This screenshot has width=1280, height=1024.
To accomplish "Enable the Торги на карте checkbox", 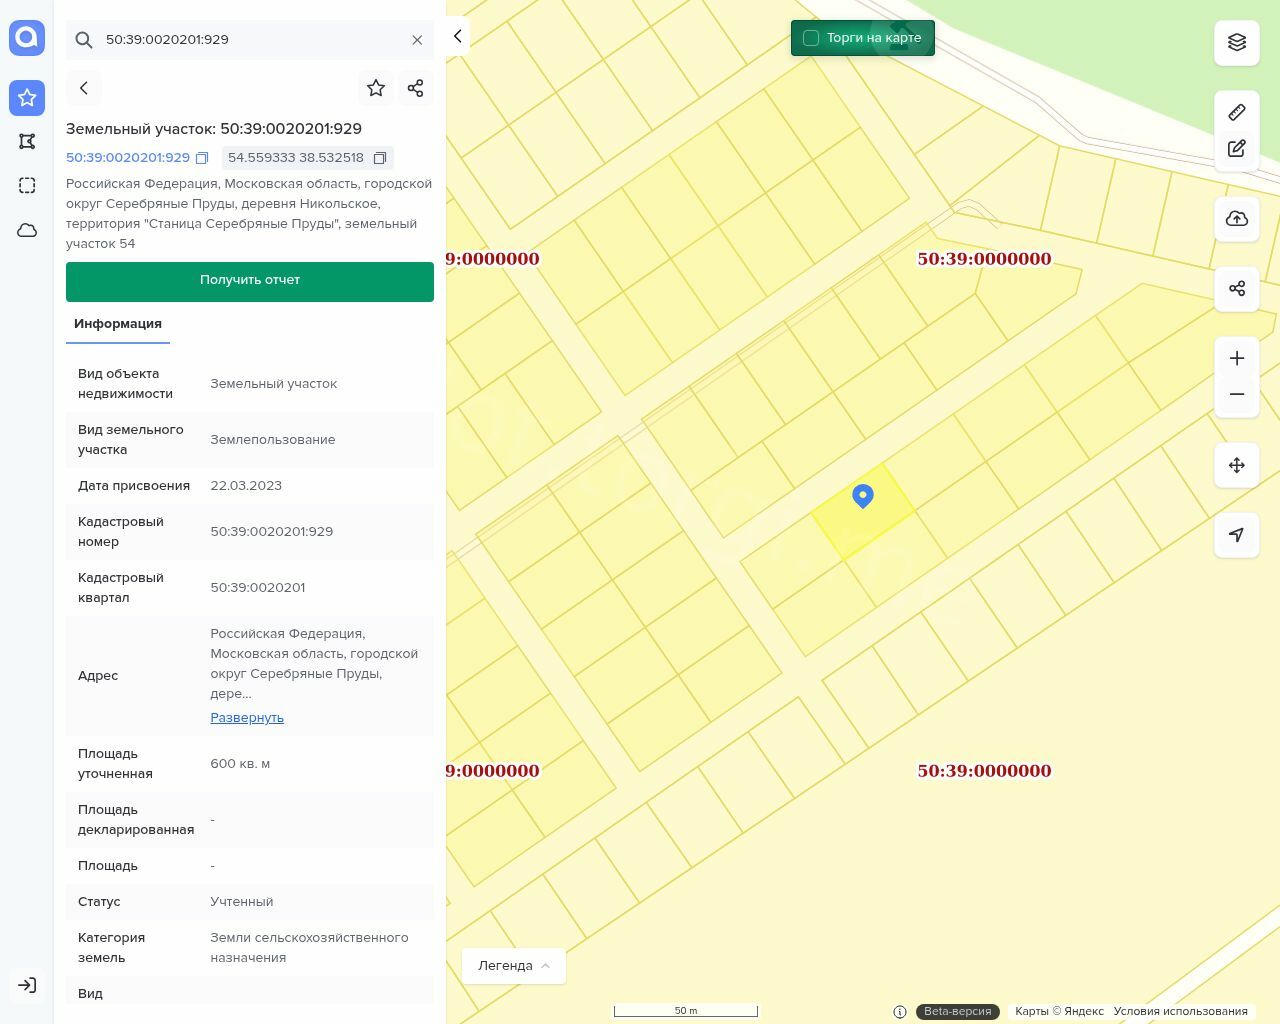I will click(811, 38).
